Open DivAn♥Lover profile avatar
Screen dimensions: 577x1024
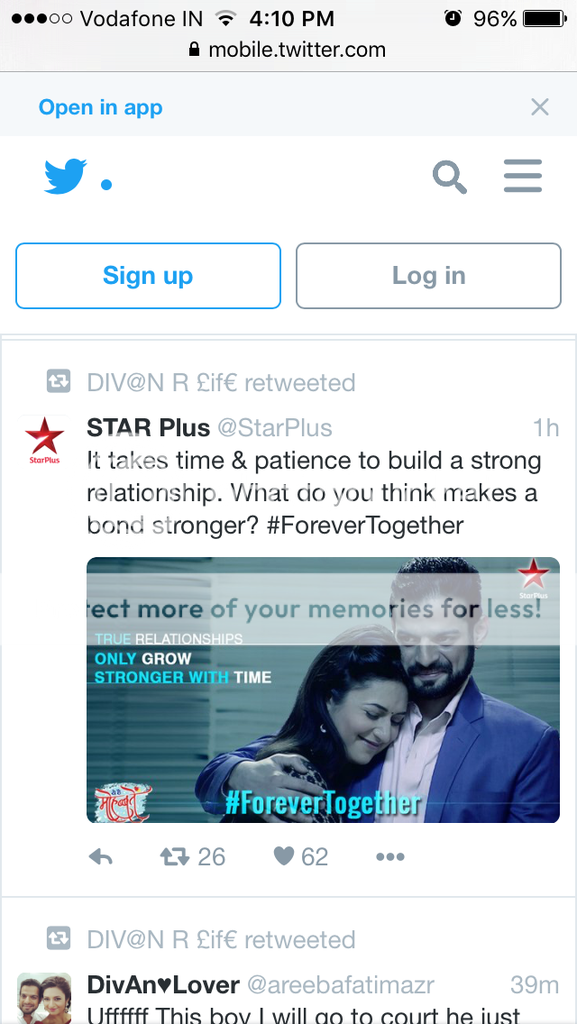[44, 999]
